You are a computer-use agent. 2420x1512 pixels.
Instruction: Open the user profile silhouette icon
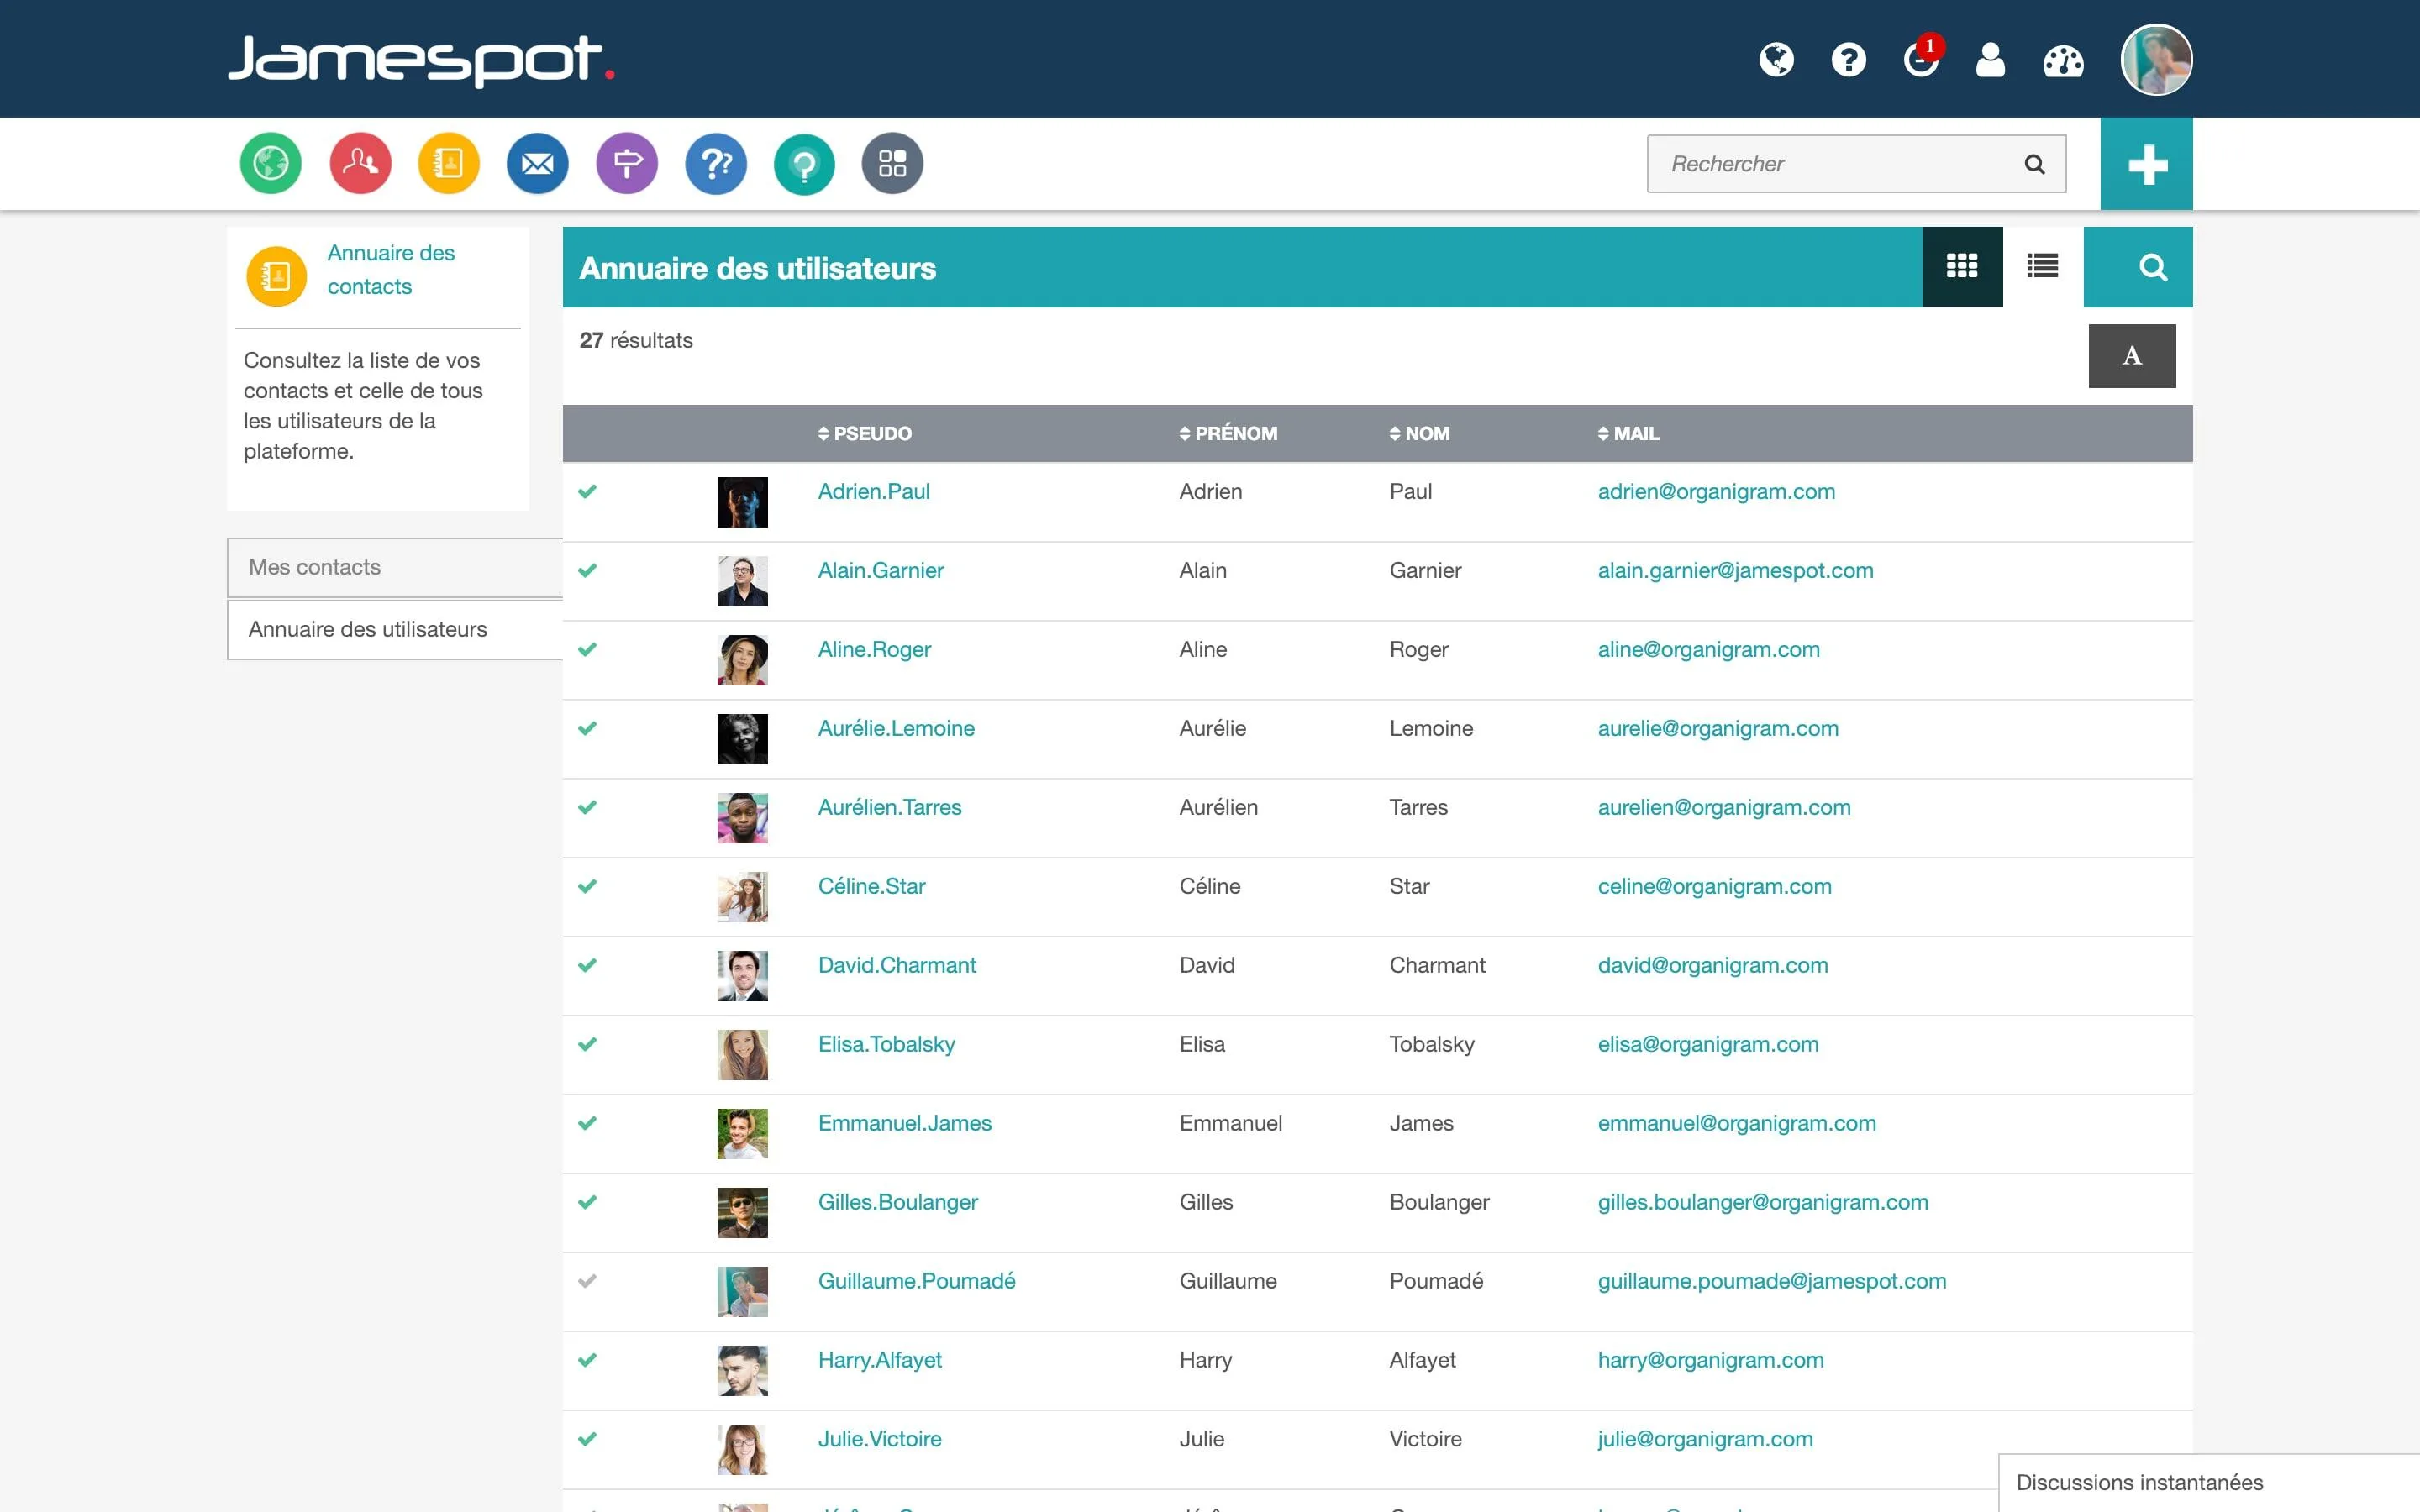(1991, 60)
